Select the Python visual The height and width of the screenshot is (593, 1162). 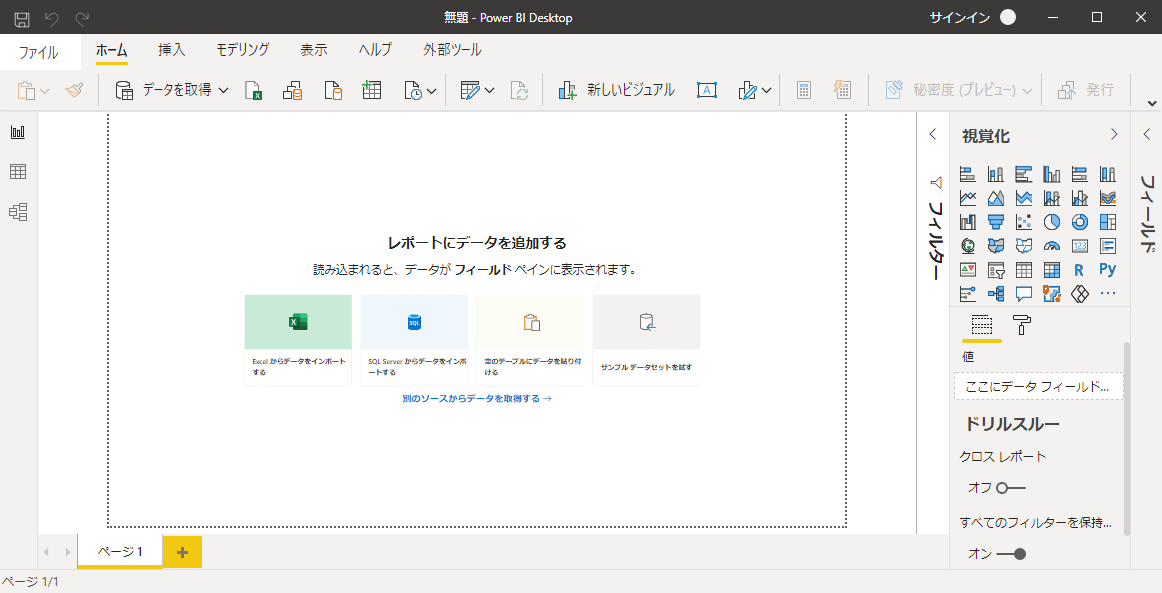[1108, 270]
